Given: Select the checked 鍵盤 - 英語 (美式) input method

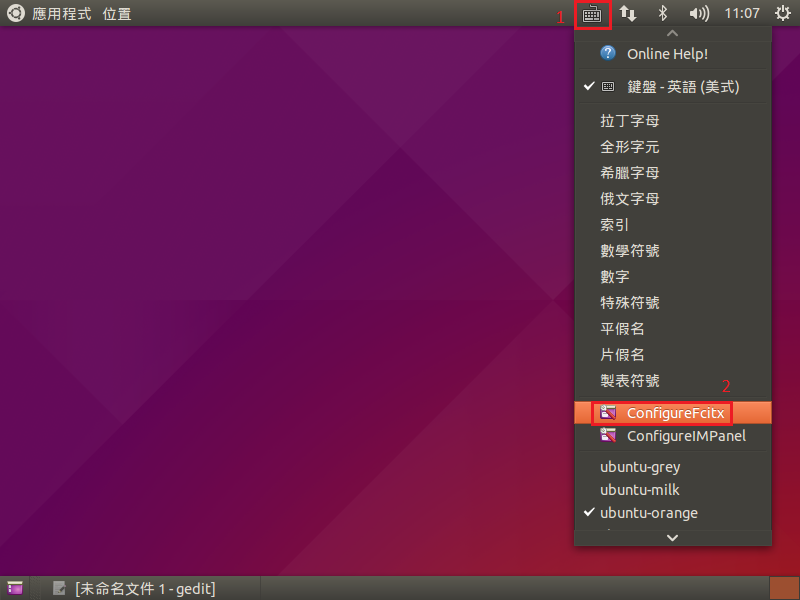Looking at the screenshot, I should (682, 87).
